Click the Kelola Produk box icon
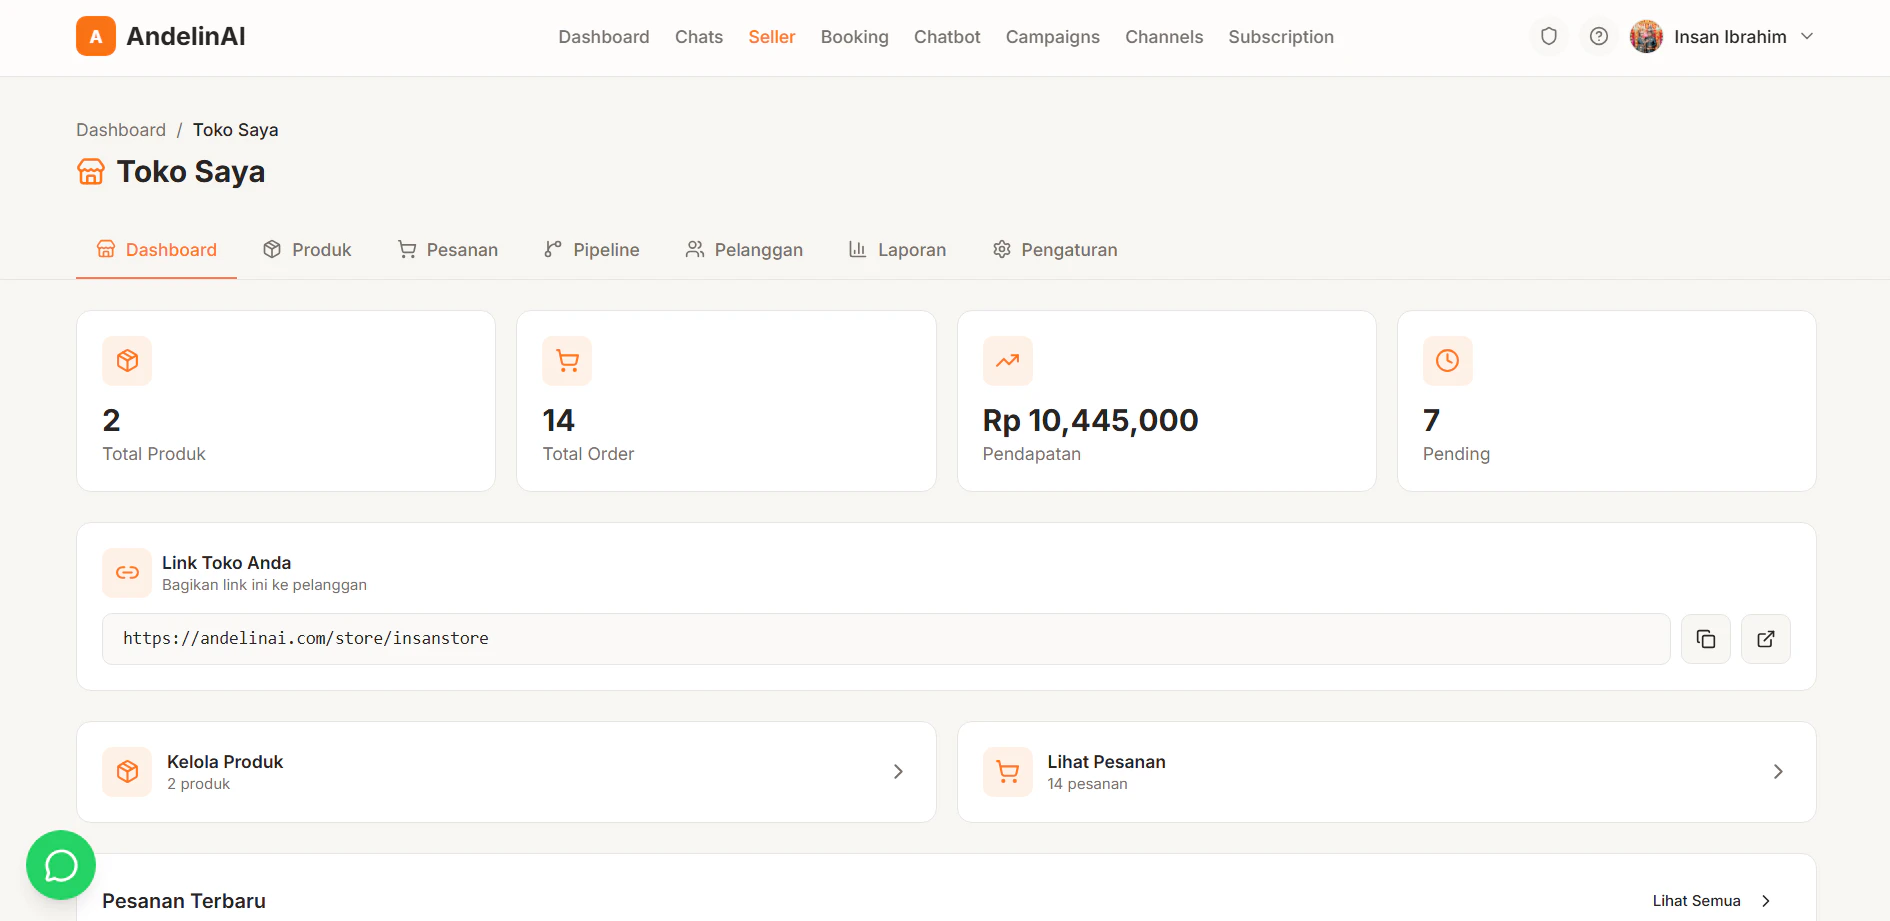Screen dimensions: 1890x921 click(x=127, y=772)
